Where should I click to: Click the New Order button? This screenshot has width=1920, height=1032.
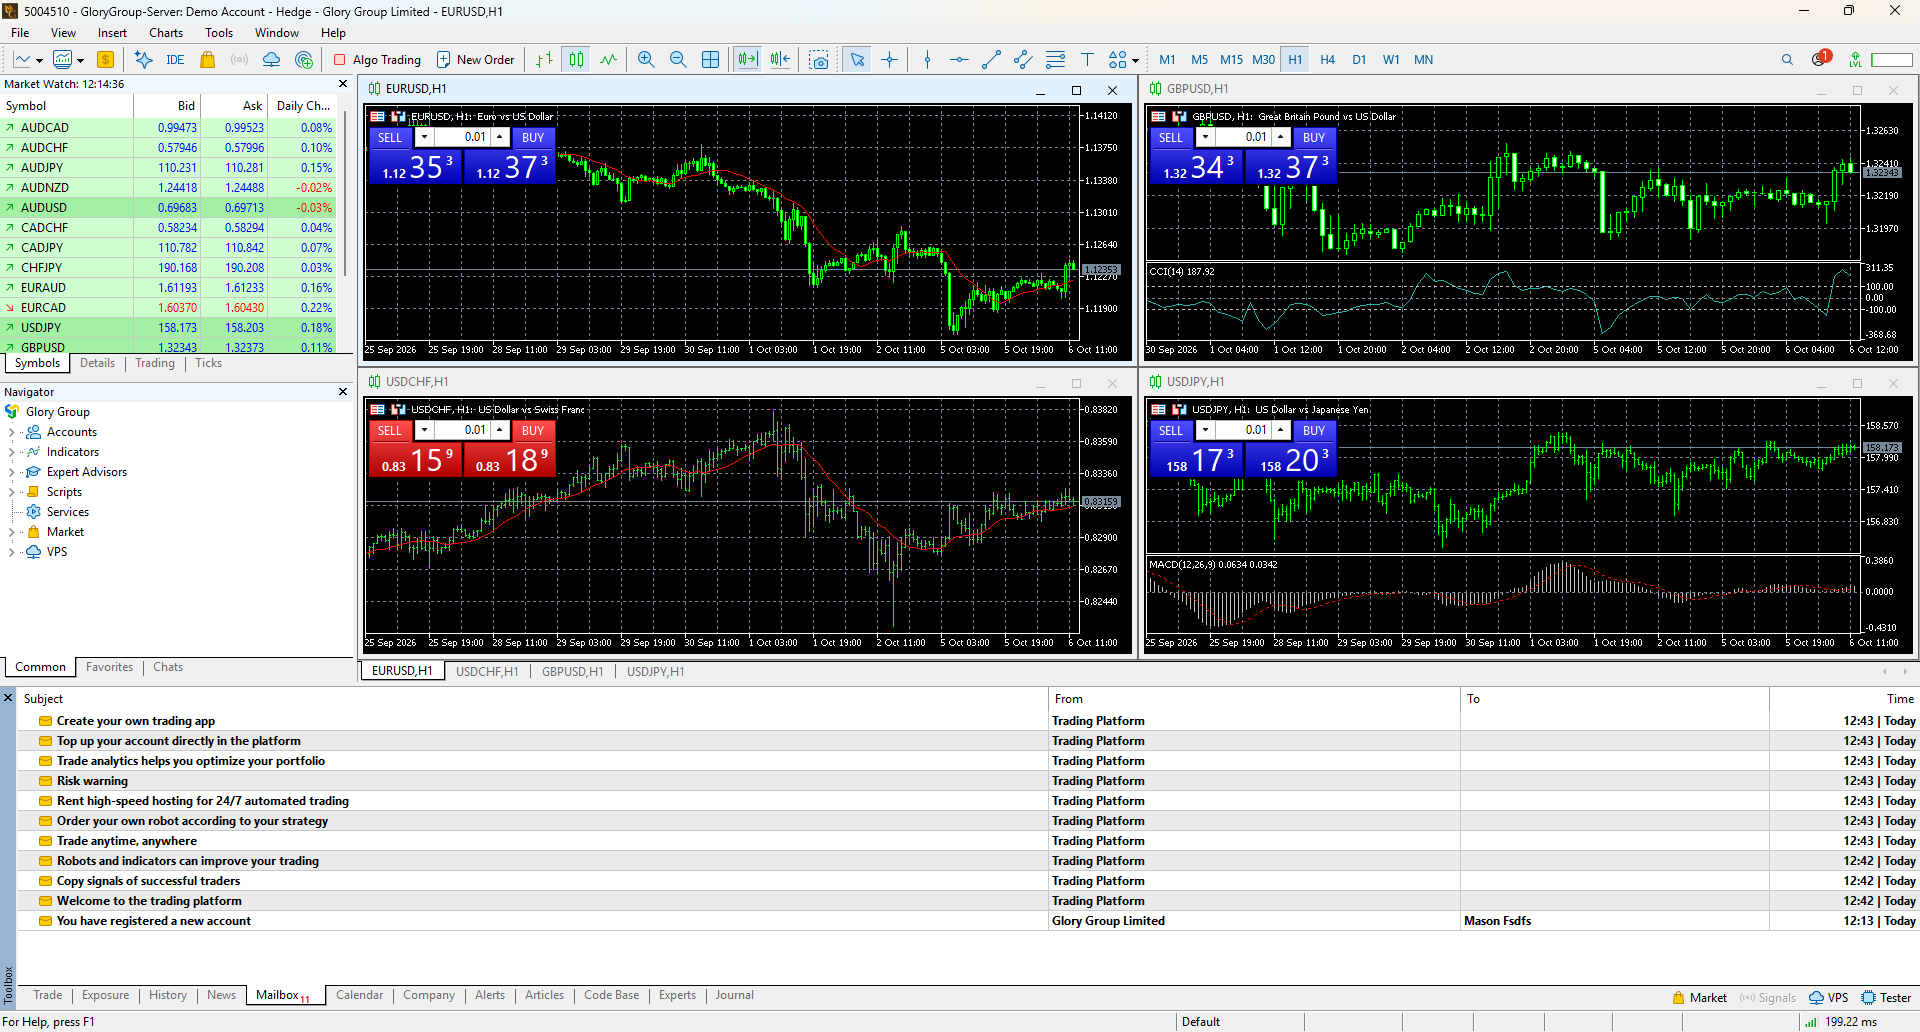(476, 60)
